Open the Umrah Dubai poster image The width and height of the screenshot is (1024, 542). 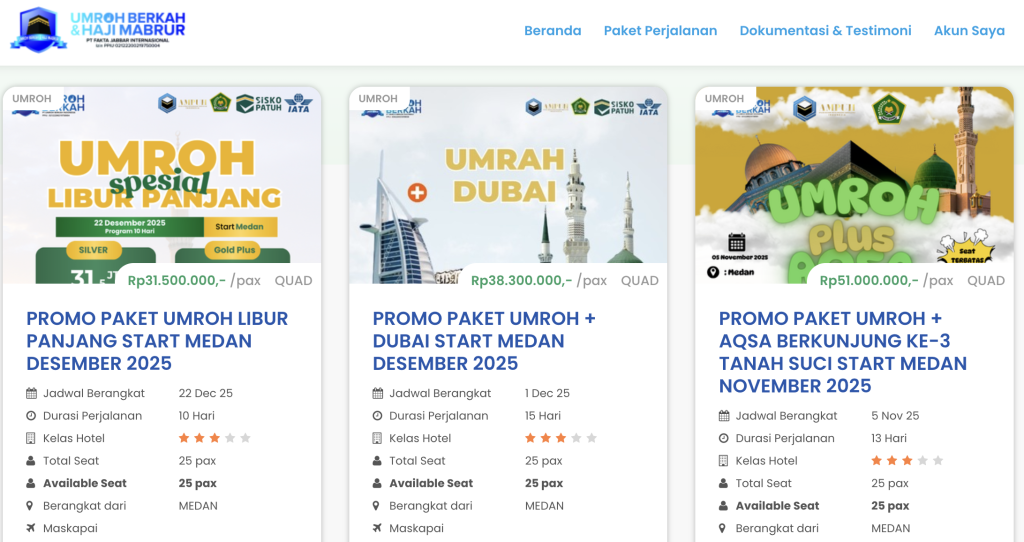(508, 185)
